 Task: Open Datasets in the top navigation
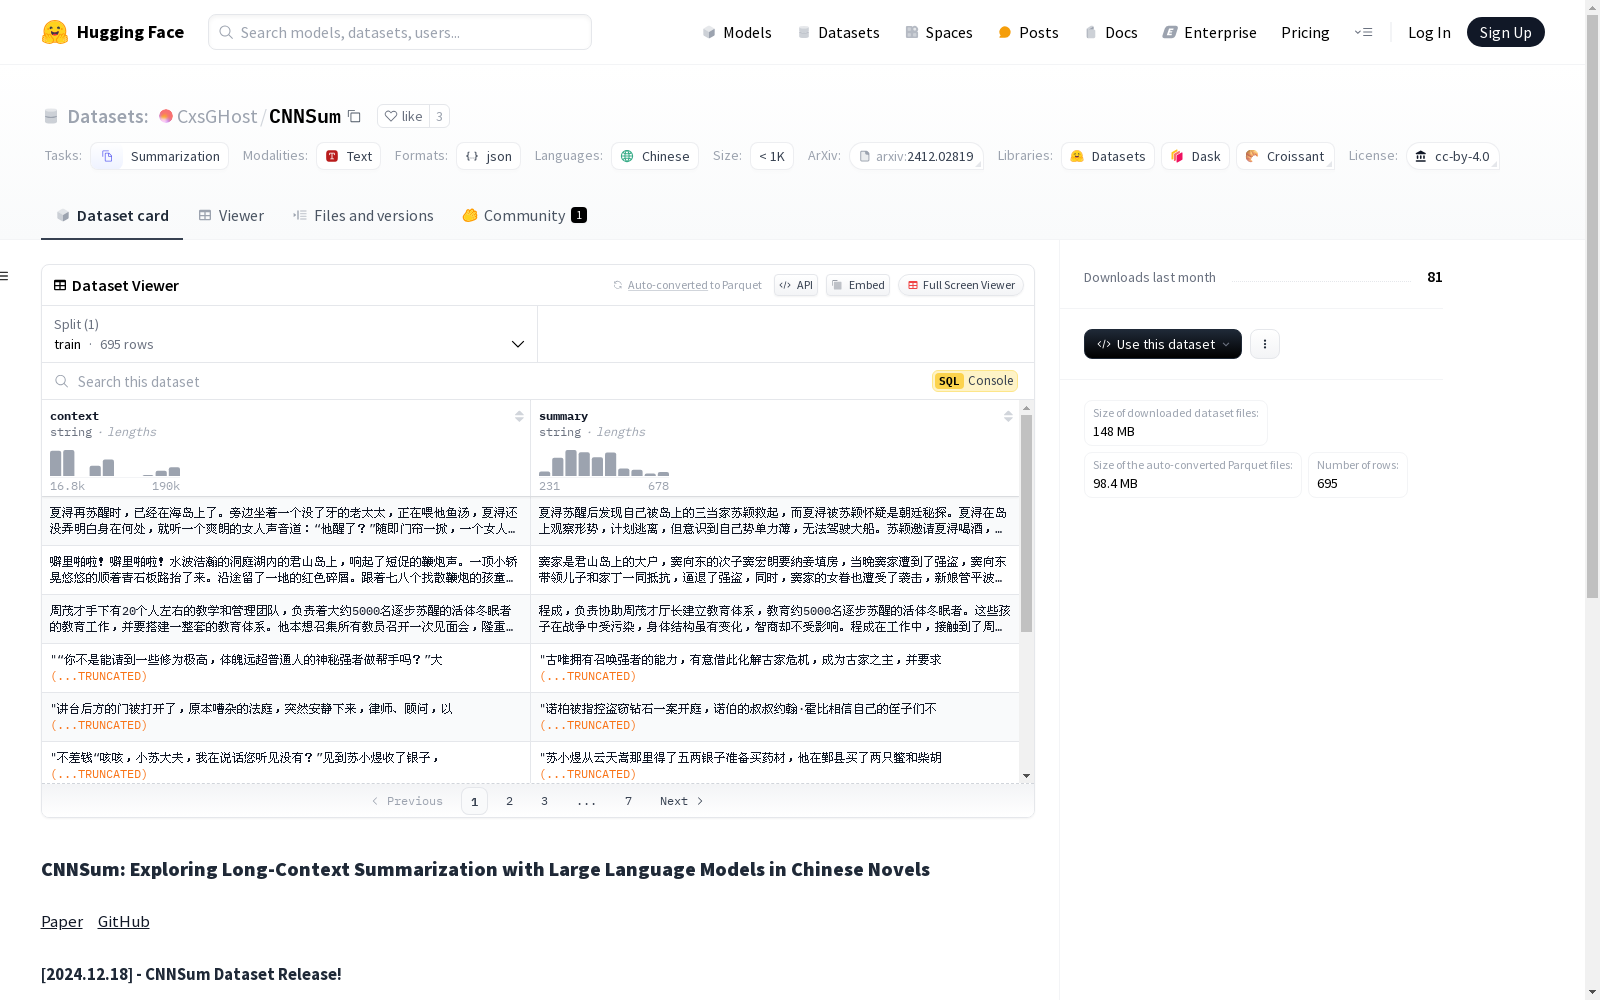coord(838,32)
